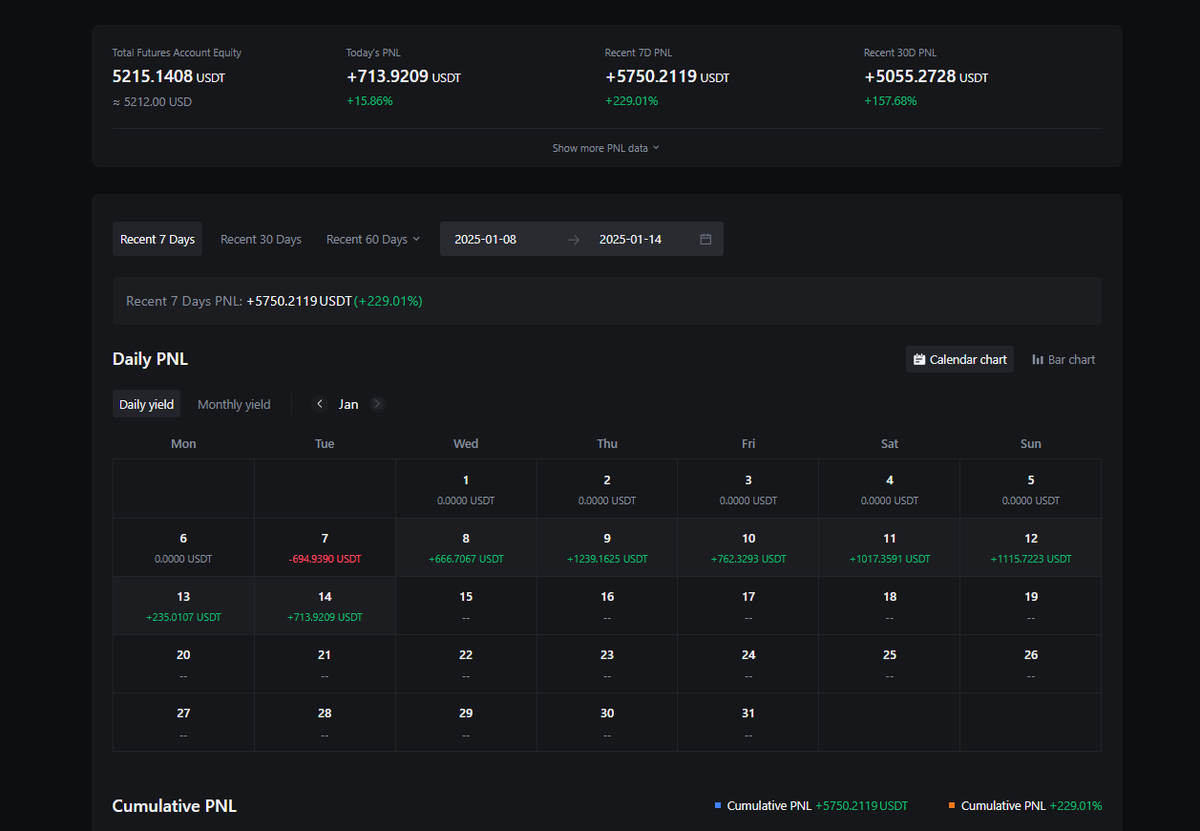
Task: Go to previous month arrow
Action: click(320, 404)
